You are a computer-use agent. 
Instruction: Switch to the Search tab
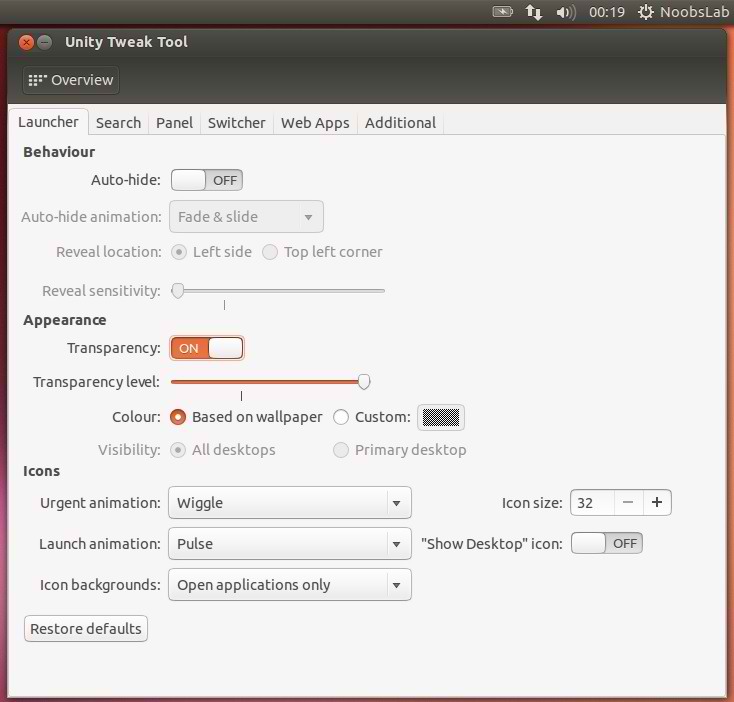tap(118, 123)
